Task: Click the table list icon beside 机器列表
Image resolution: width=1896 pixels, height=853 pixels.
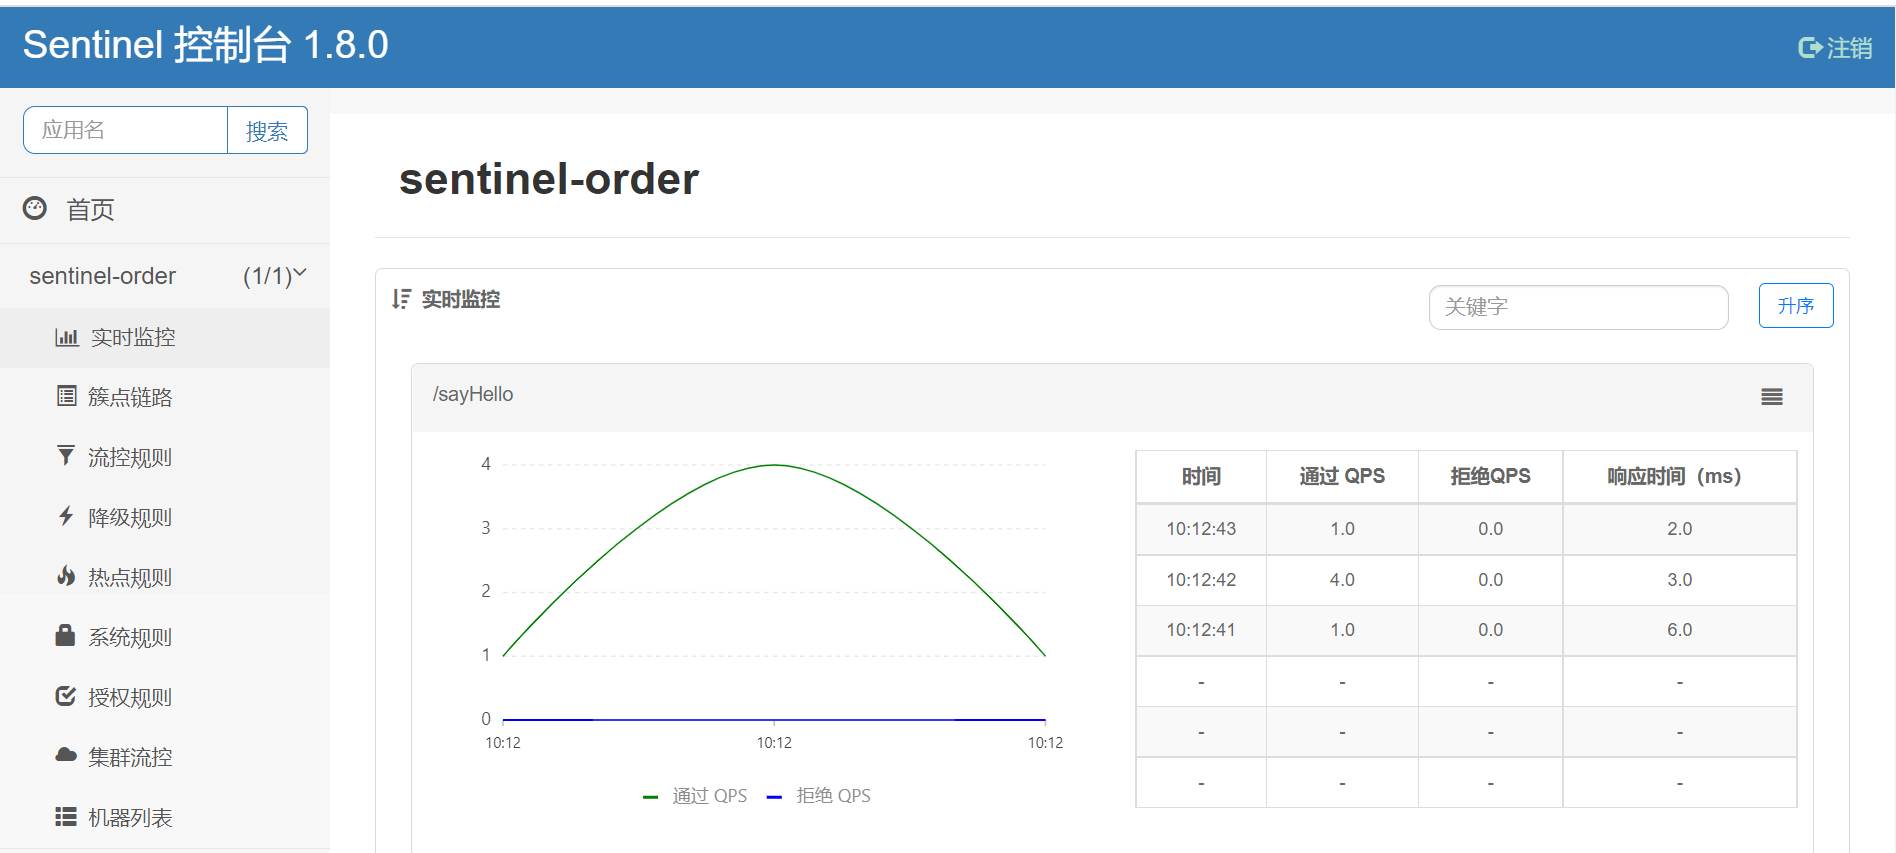Action: point(66,816)
